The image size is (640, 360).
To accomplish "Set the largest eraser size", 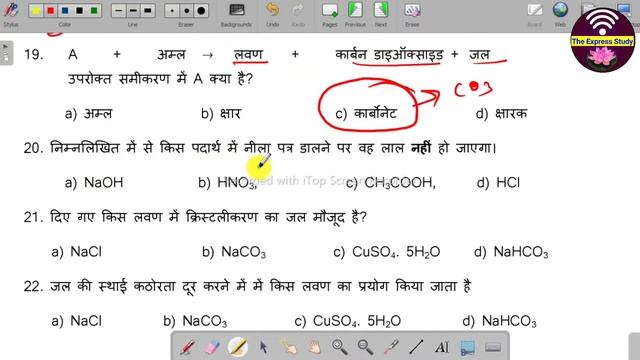I will pyautogui.click(x=201, y=11).
